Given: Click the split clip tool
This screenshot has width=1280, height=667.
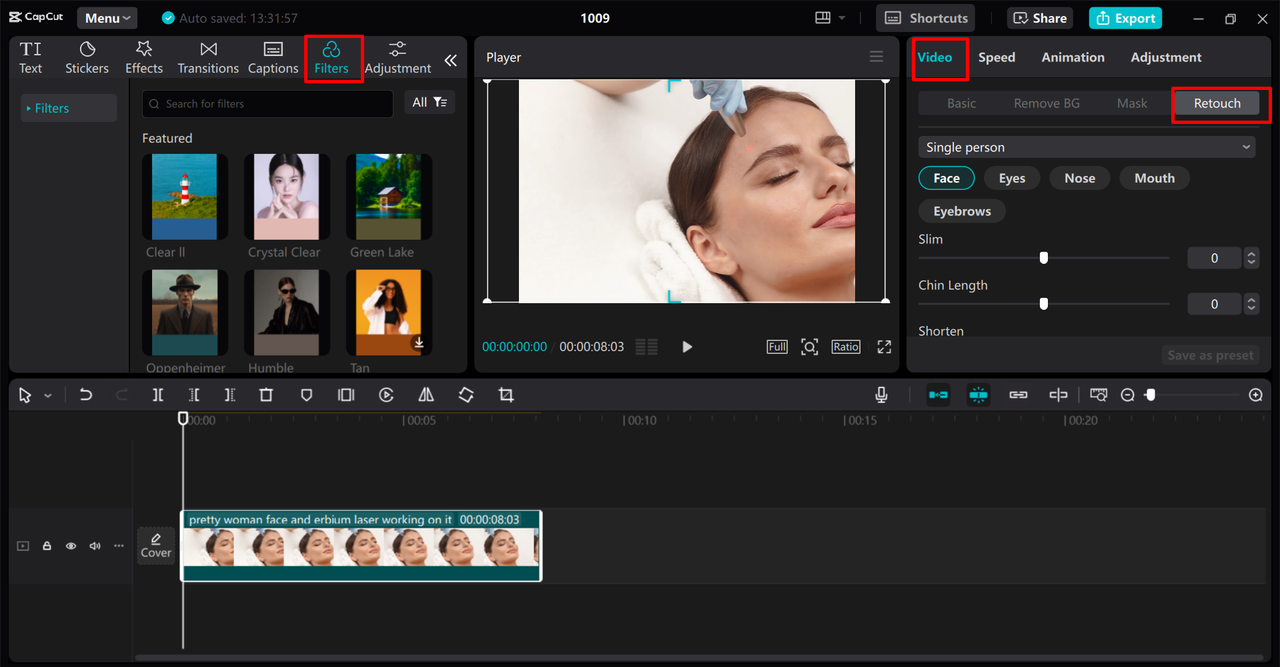Looking at the screenshot, I should pyautogui.click(x=158, y=395).
